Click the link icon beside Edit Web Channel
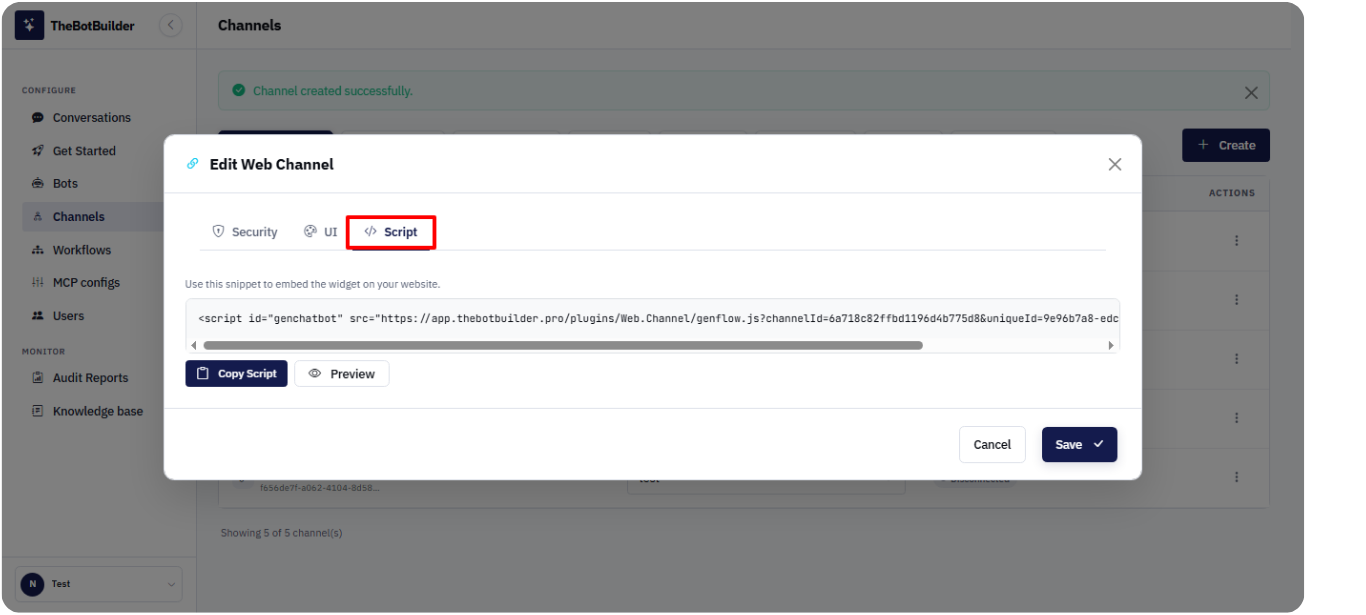 point(193,164)
